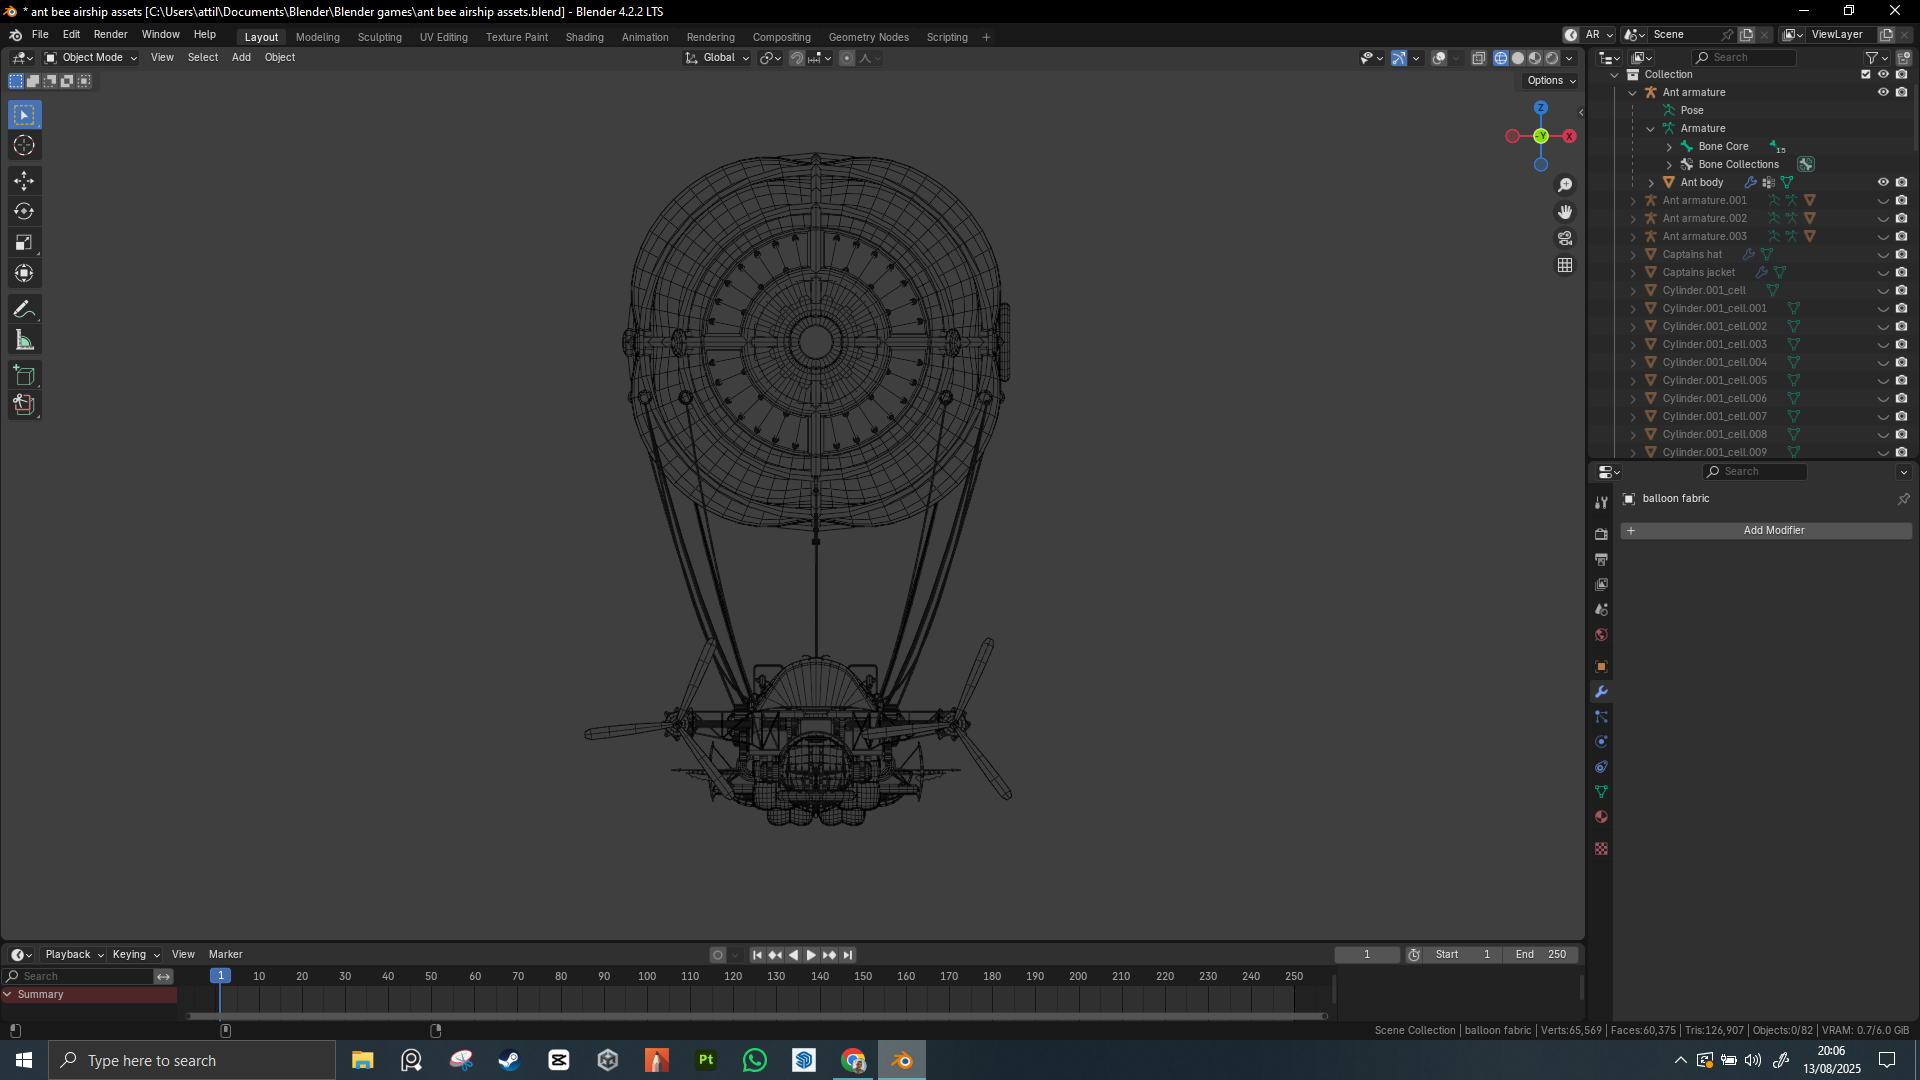The image size is (1920, 1080).
Task: Open the Object Mode dropdown
Action: pos(91,58)
